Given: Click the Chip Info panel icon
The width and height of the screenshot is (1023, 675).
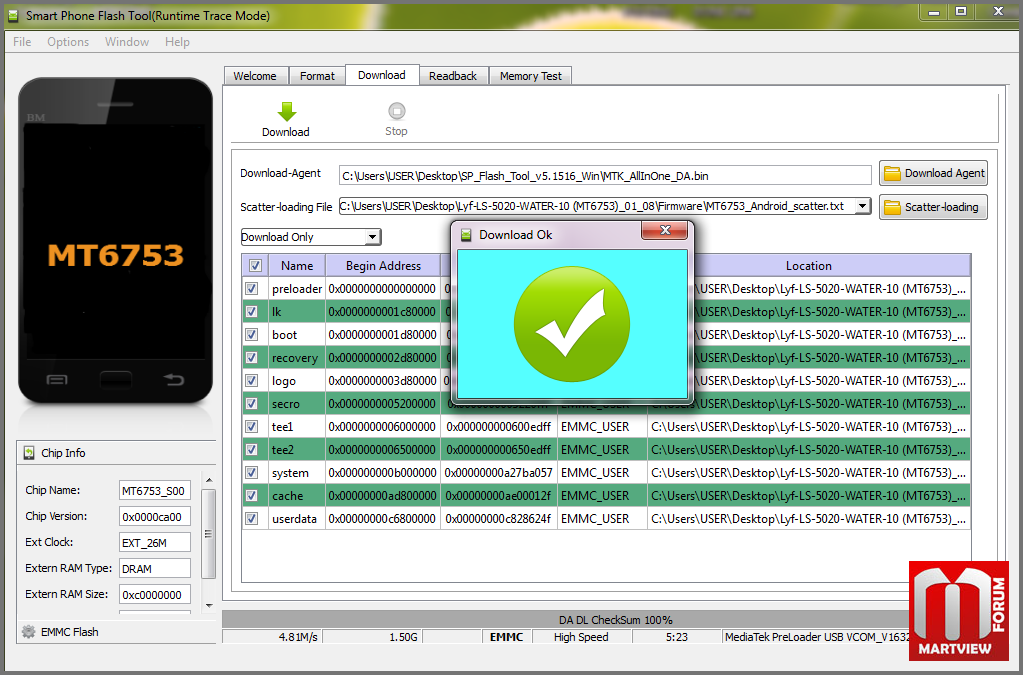Looking at the screenshot, I should (29, 453).
